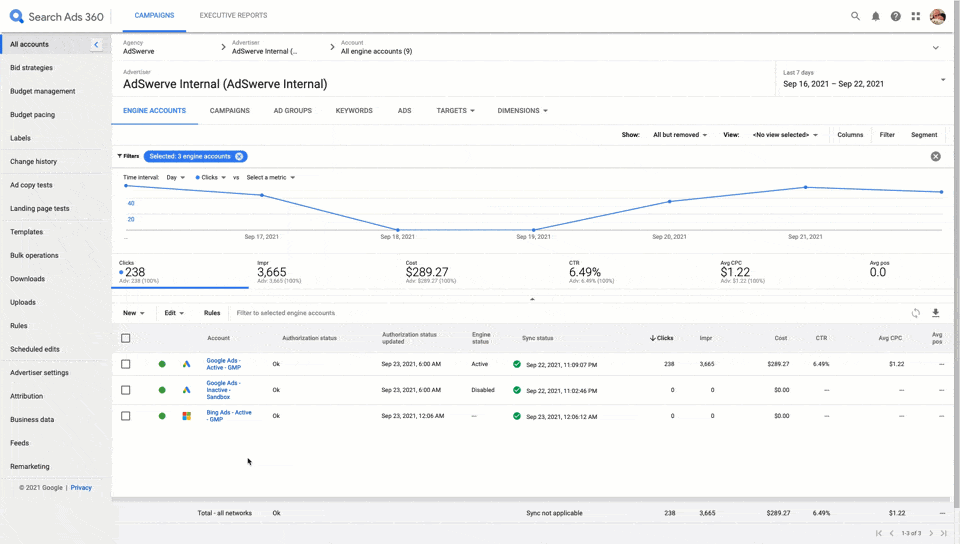Open the Select a metric dropdown

point(271,177)
